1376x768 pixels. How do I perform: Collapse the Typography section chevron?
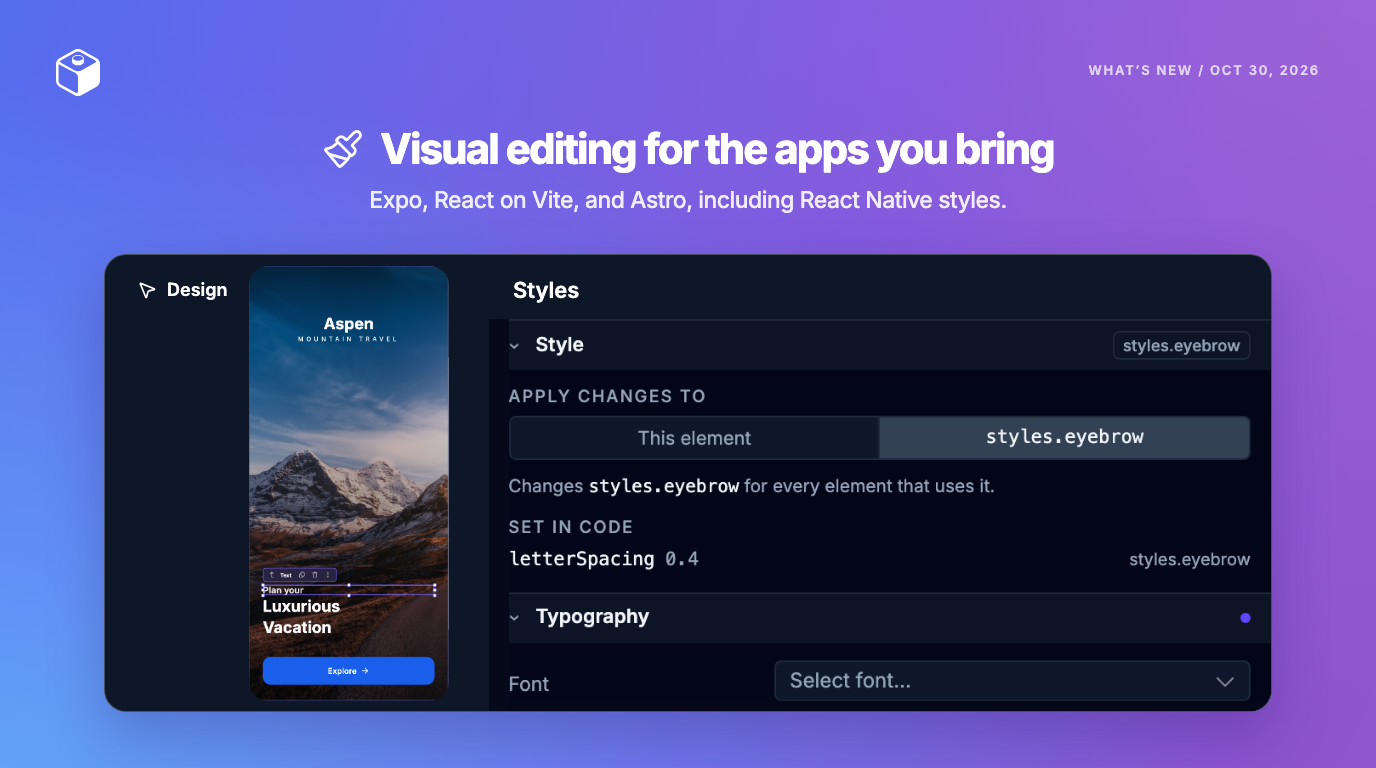tap(515, 617)
